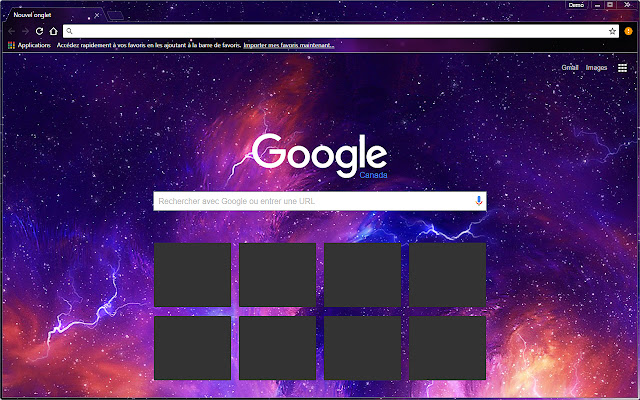Open the orange Chrome menu icon

pyautogui.click(x=628, y=31)
